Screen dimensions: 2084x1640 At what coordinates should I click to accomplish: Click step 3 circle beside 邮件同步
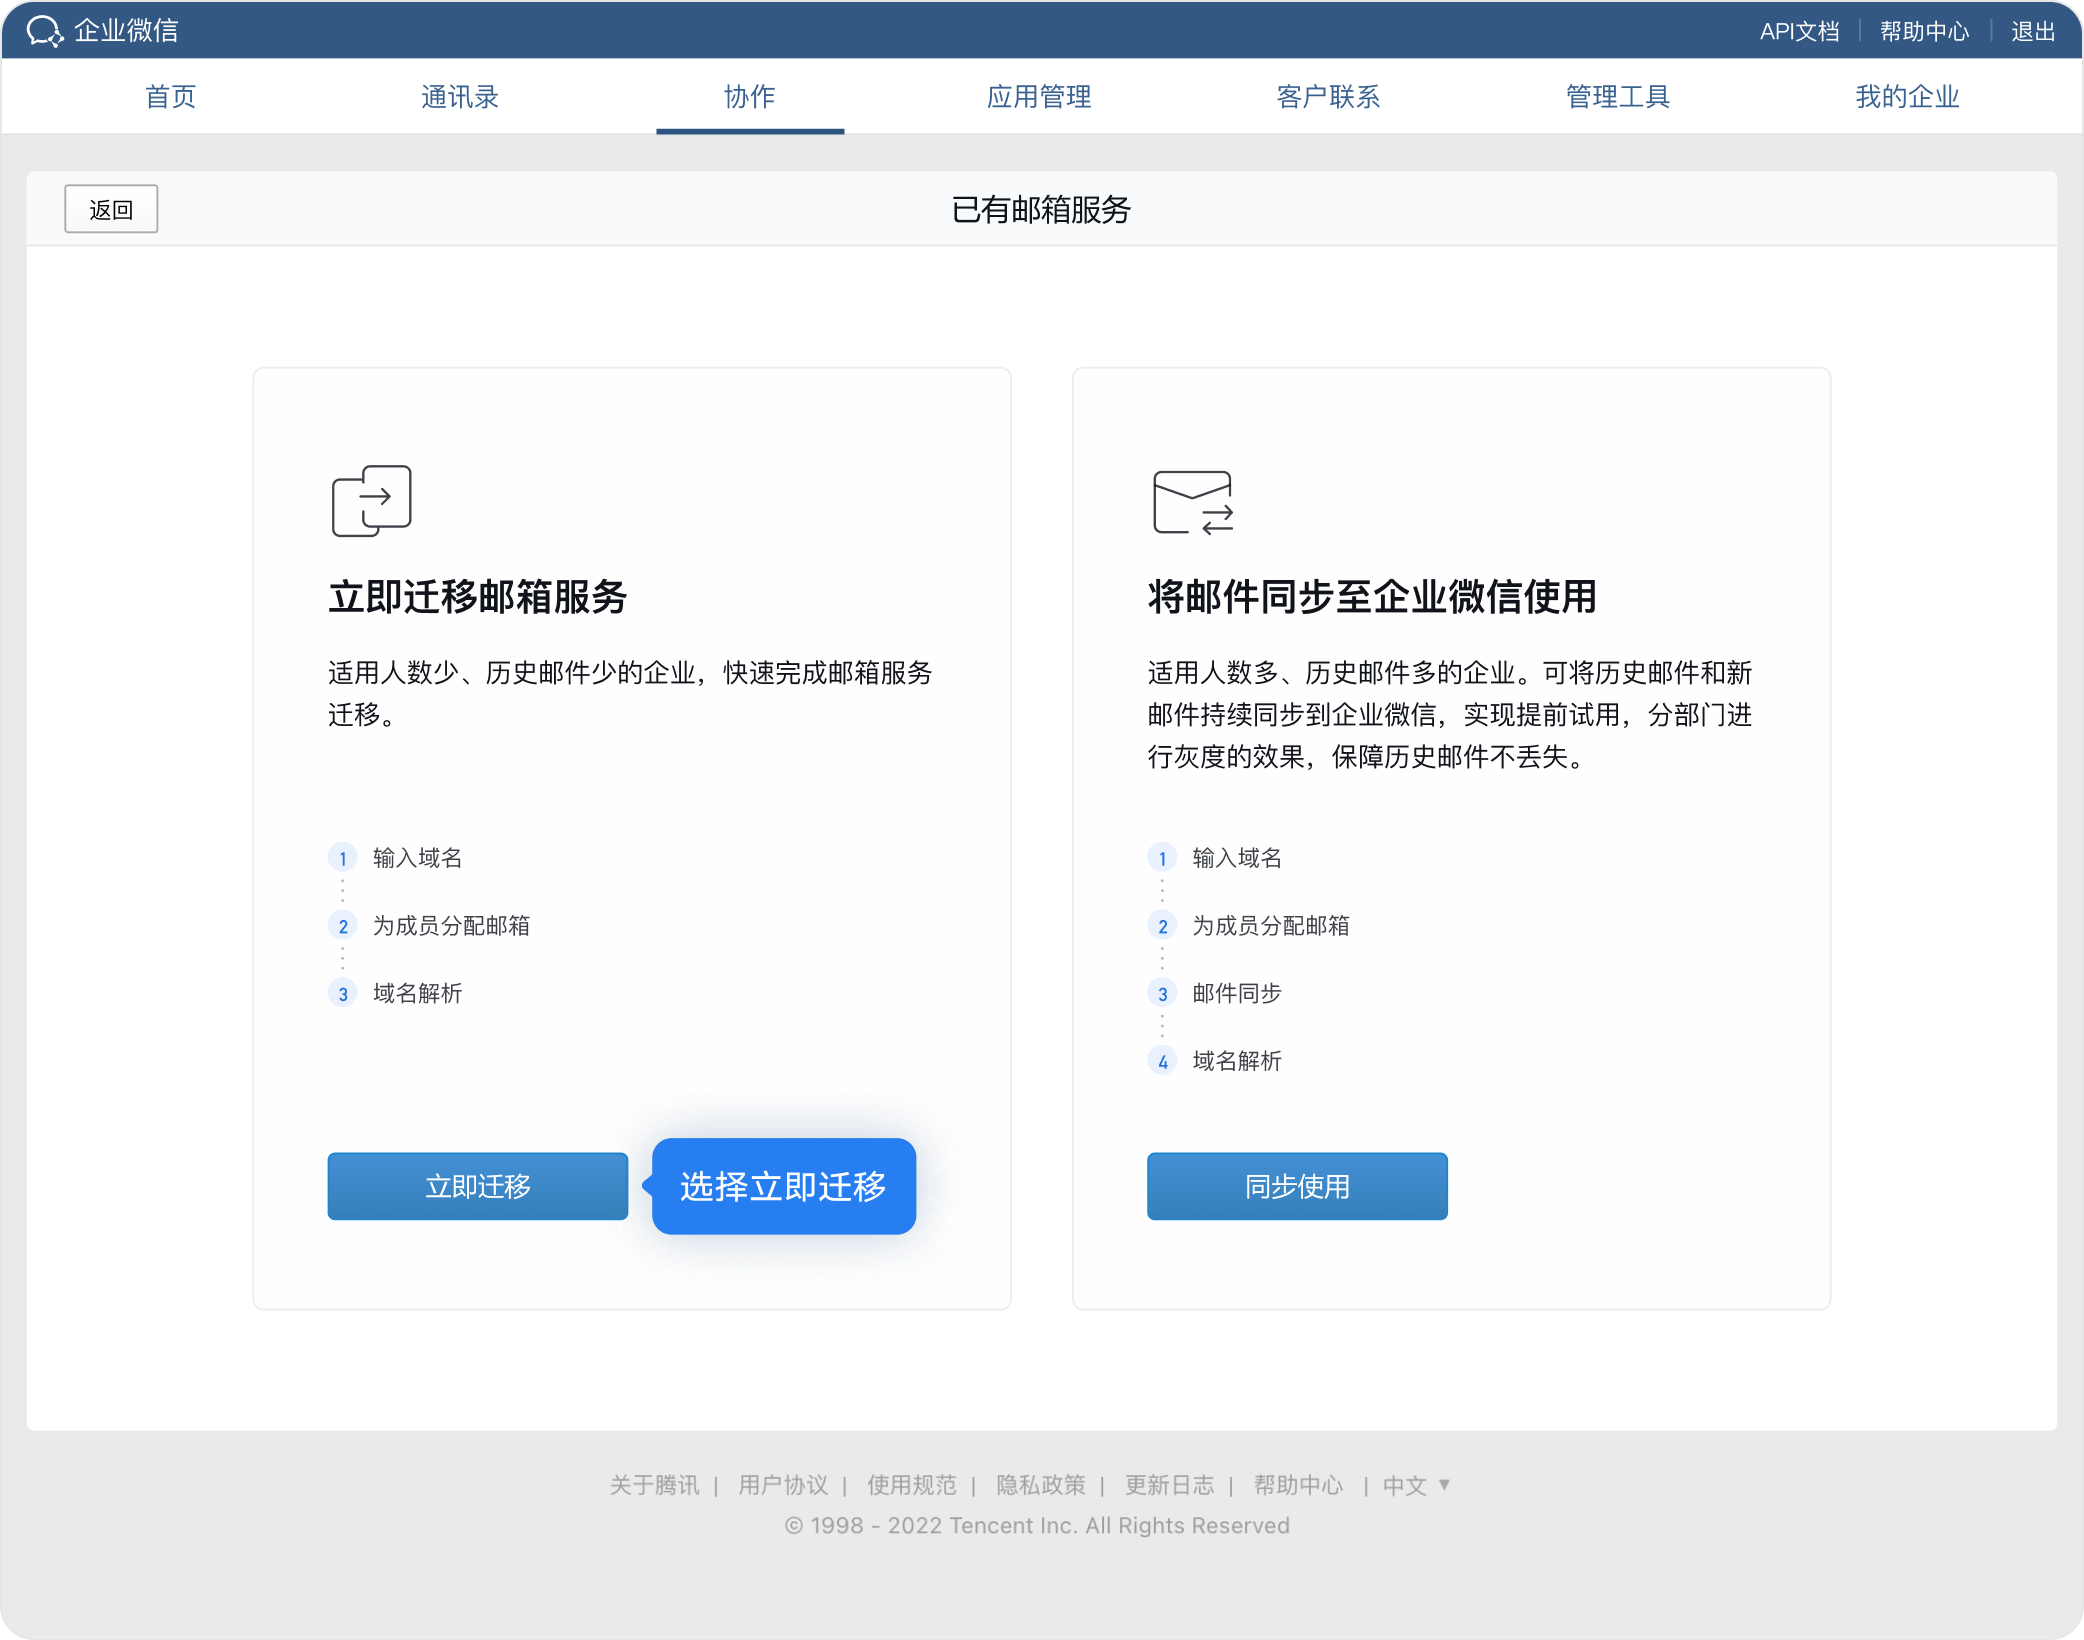[1162, 994]
